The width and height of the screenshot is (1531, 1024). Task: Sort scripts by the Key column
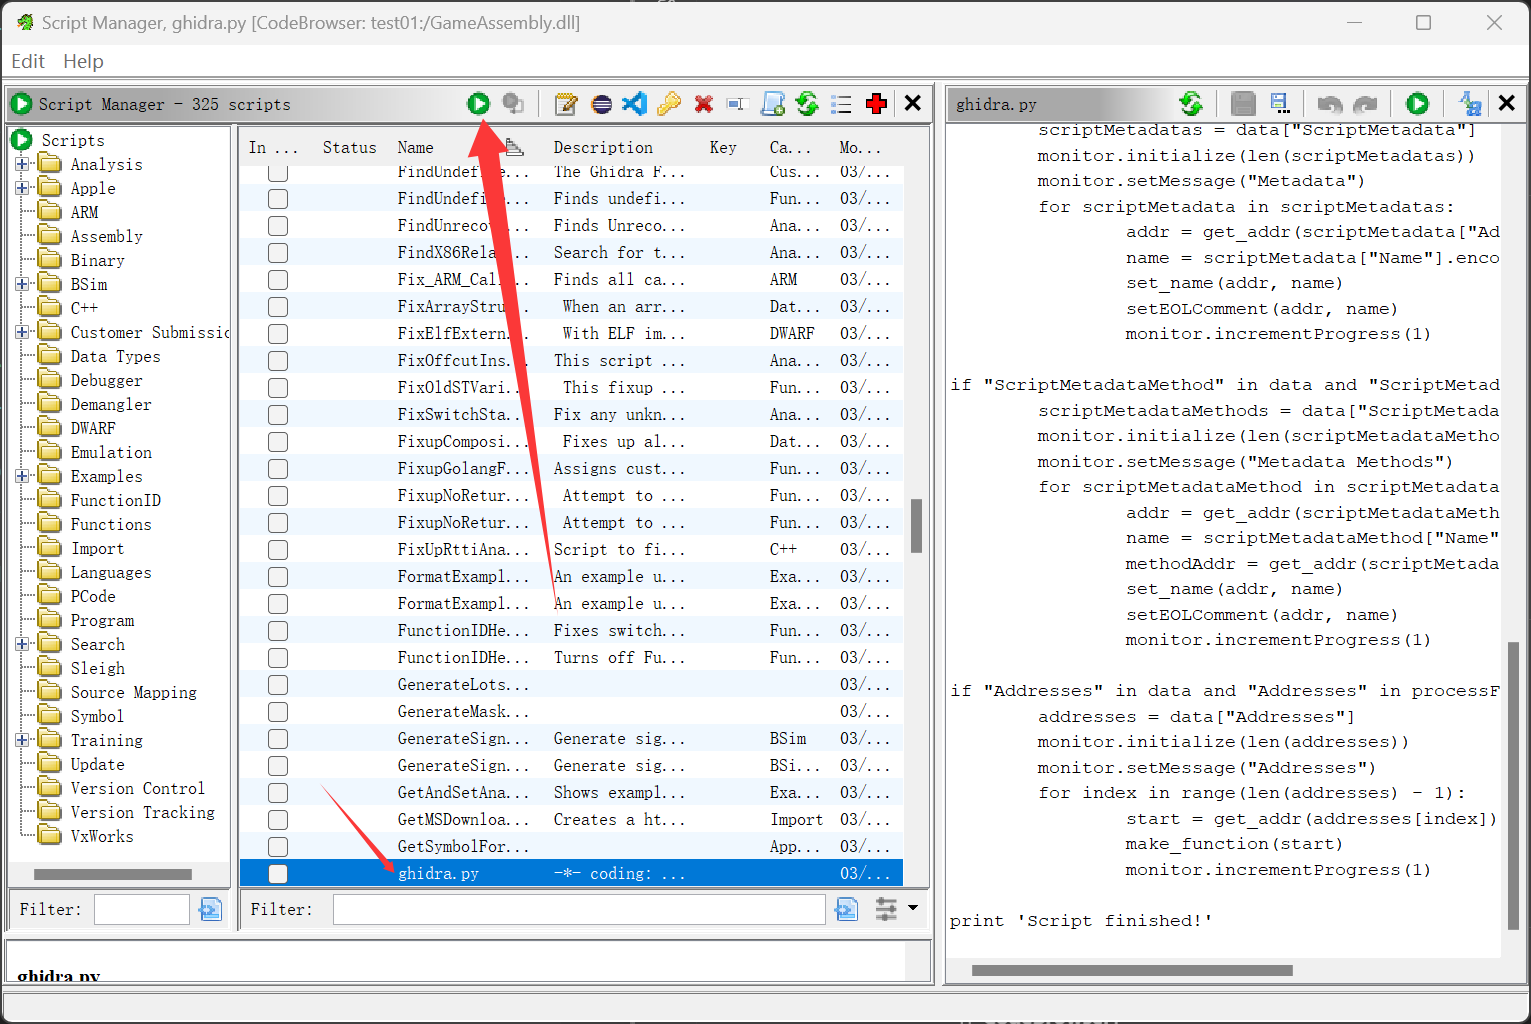pos(723,147)
